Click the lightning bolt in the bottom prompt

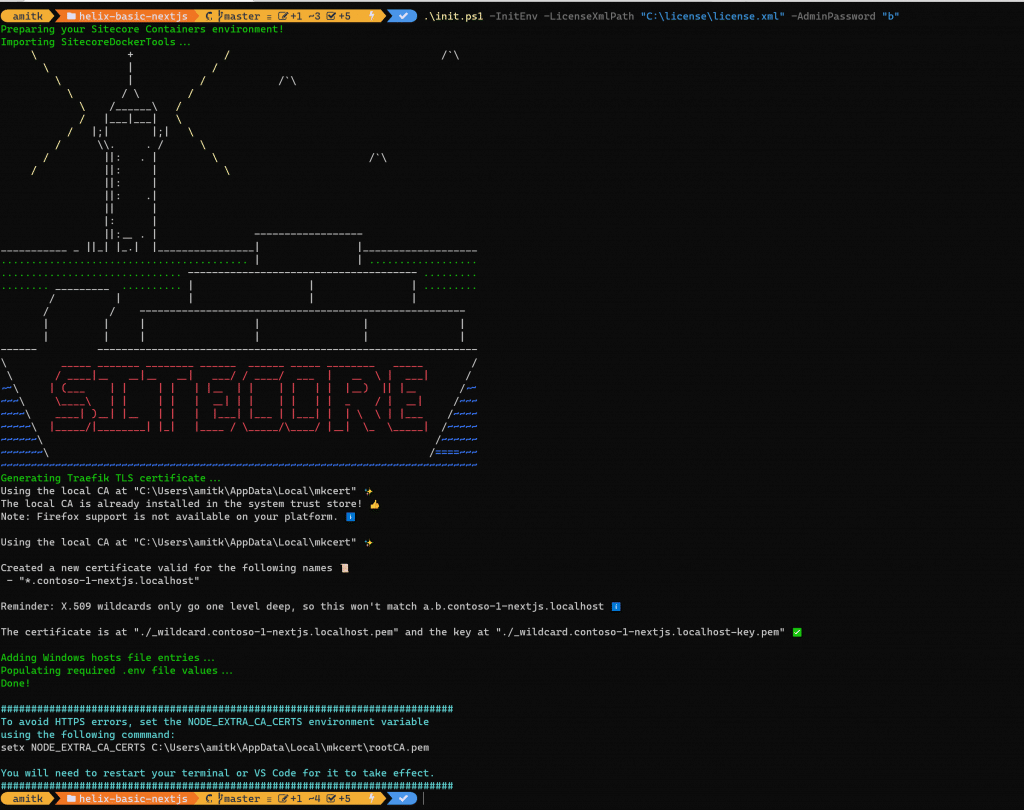click(372, 799)
